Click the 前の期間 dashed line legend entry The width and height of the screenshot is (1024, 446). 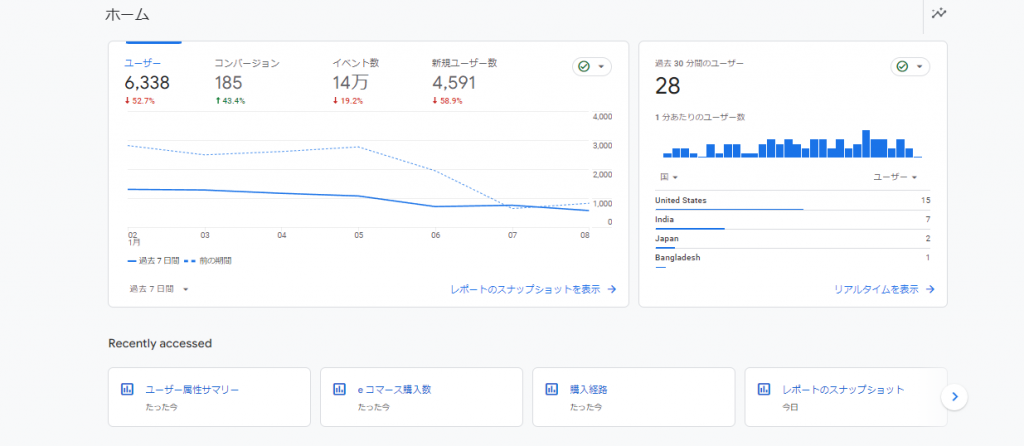207,261
